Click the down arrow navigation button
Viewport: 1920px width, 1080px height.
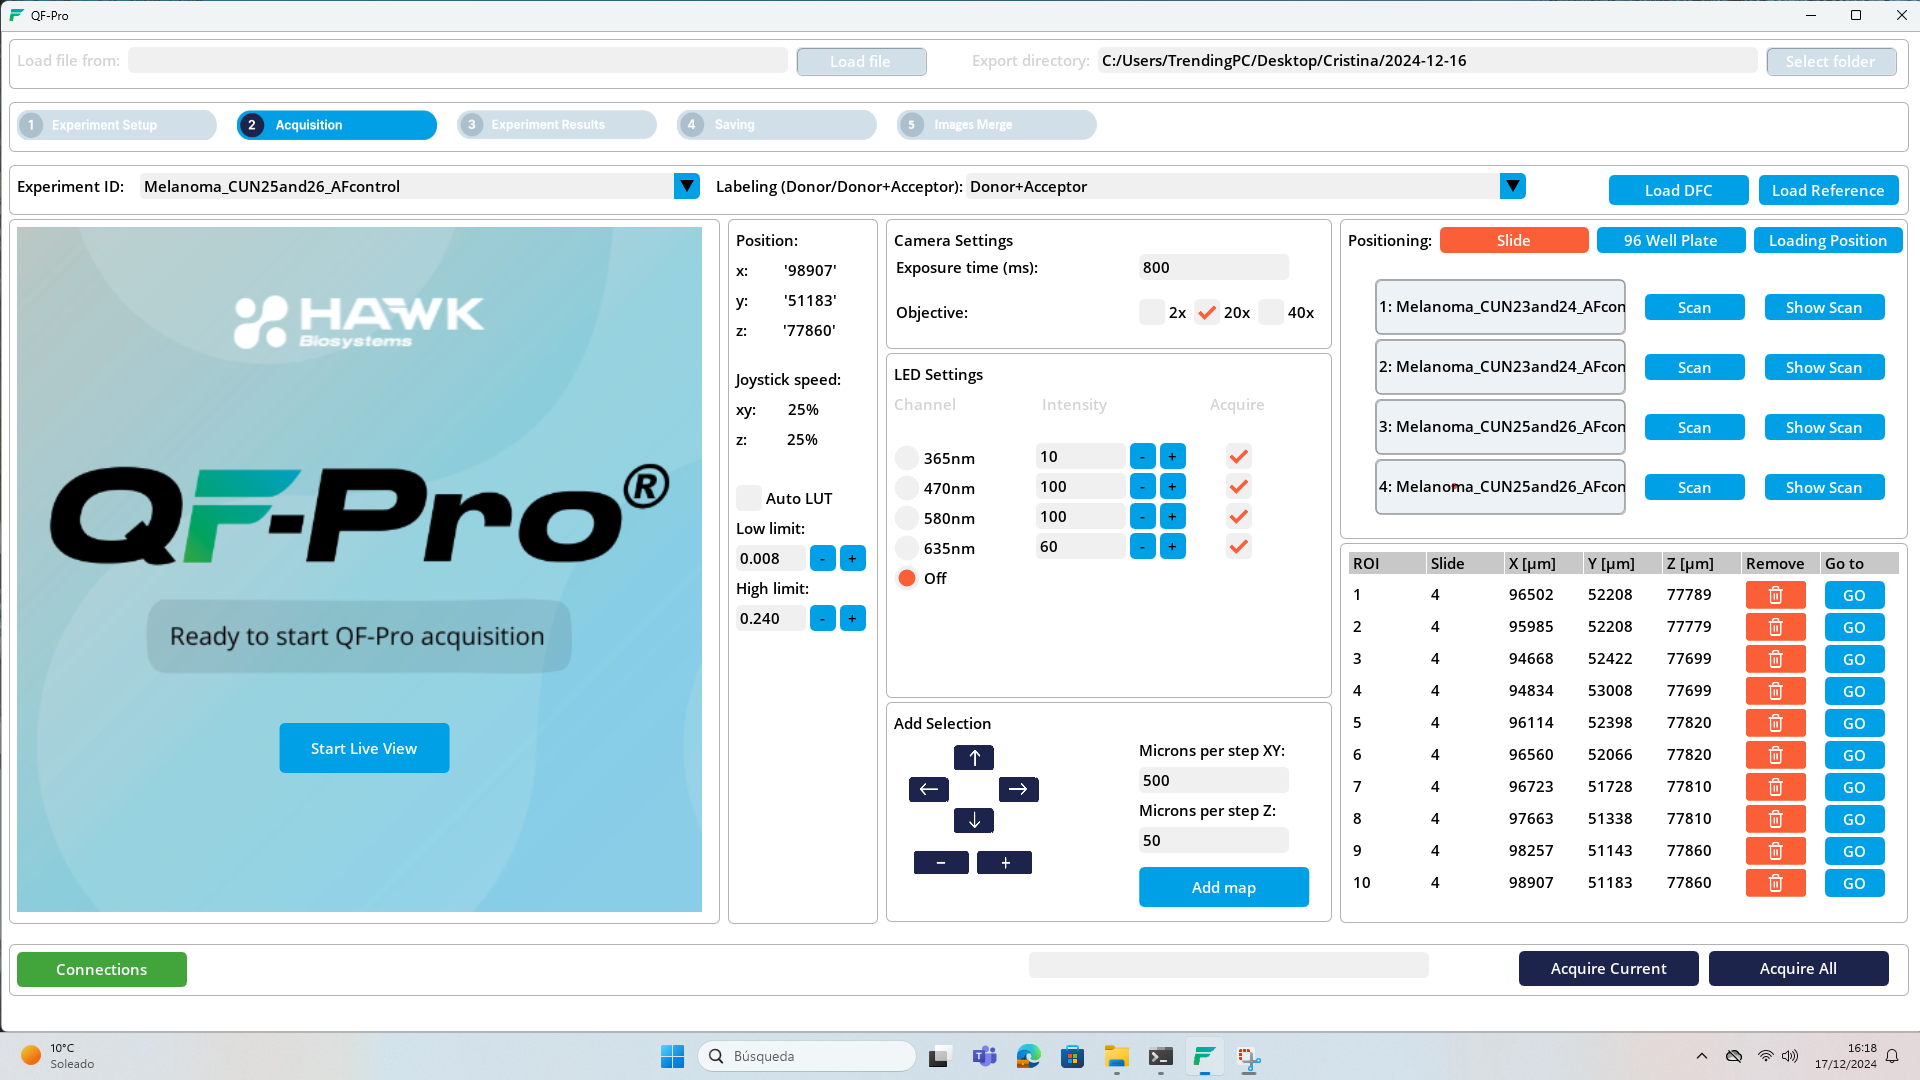point(973,821)
